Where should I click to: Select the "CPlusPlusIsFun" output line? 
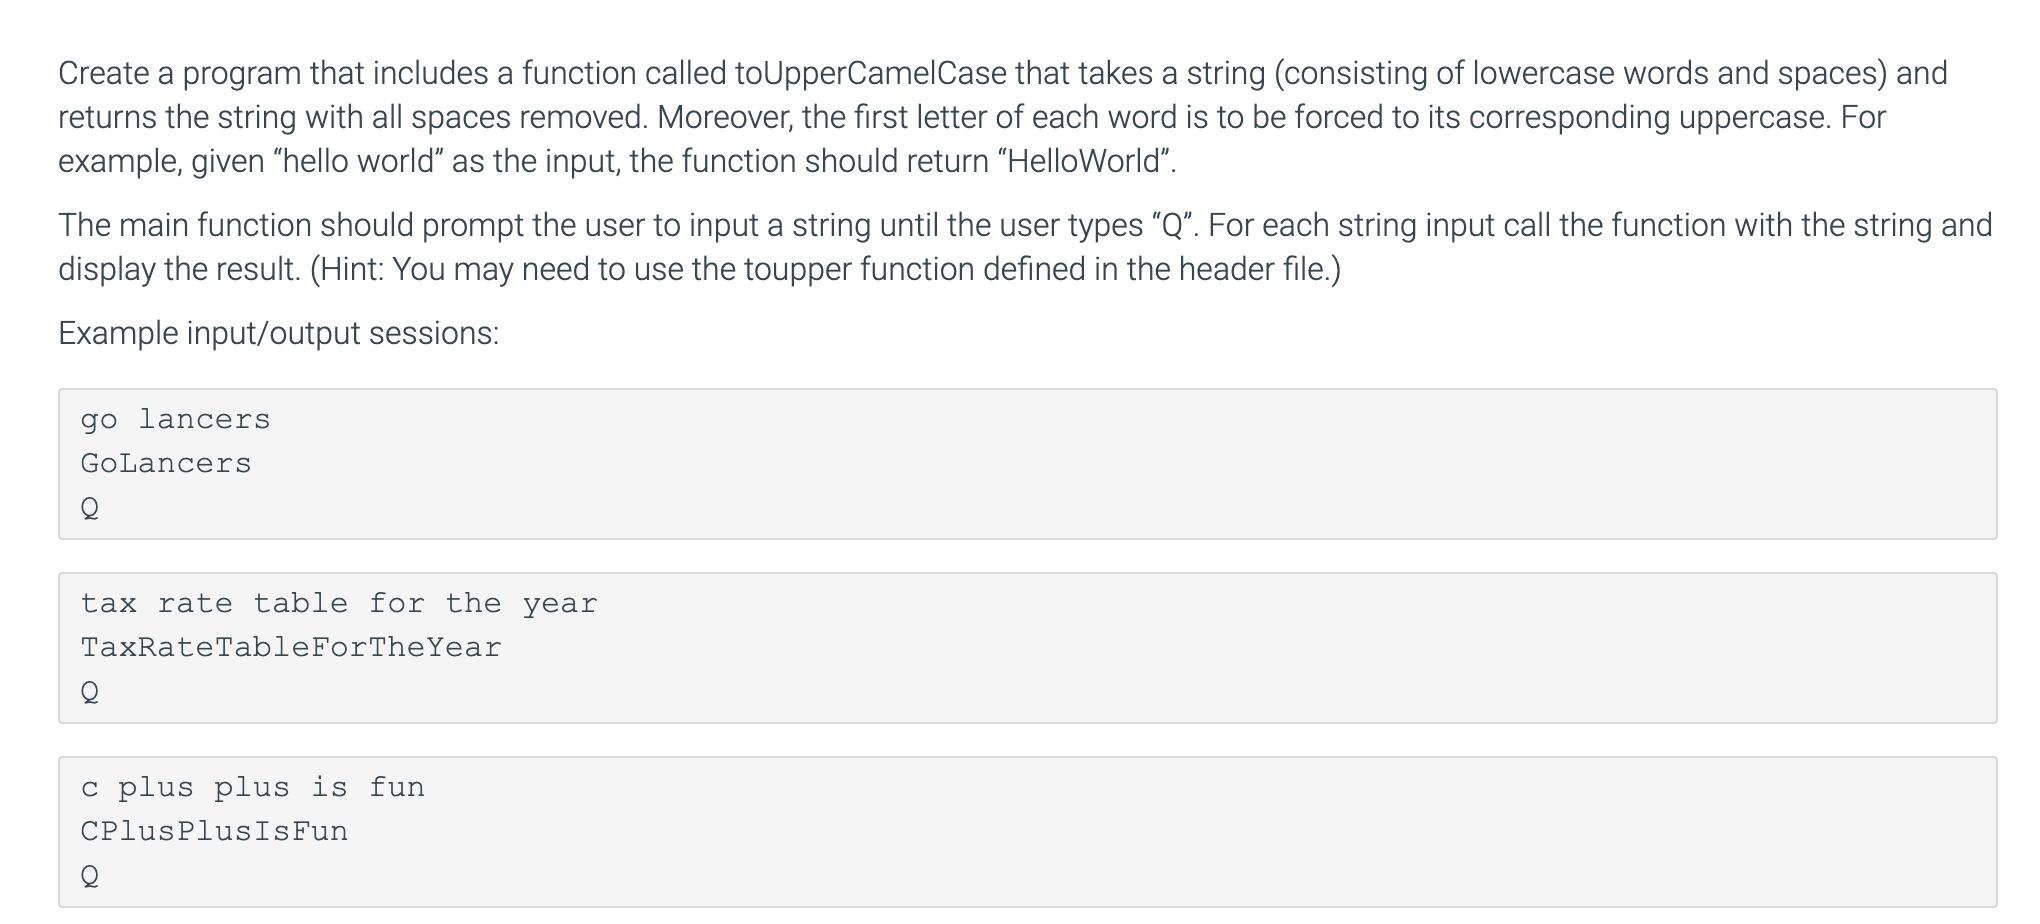tap(214, 831)
